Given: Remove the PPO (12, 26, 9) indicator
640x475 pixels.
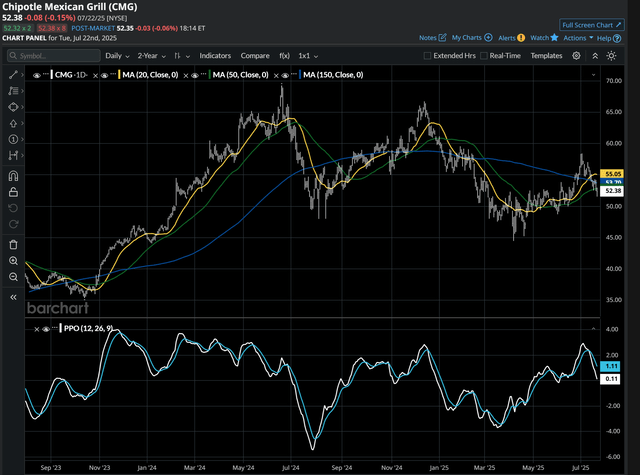Looking at the screenshot, I should point(37,329).
